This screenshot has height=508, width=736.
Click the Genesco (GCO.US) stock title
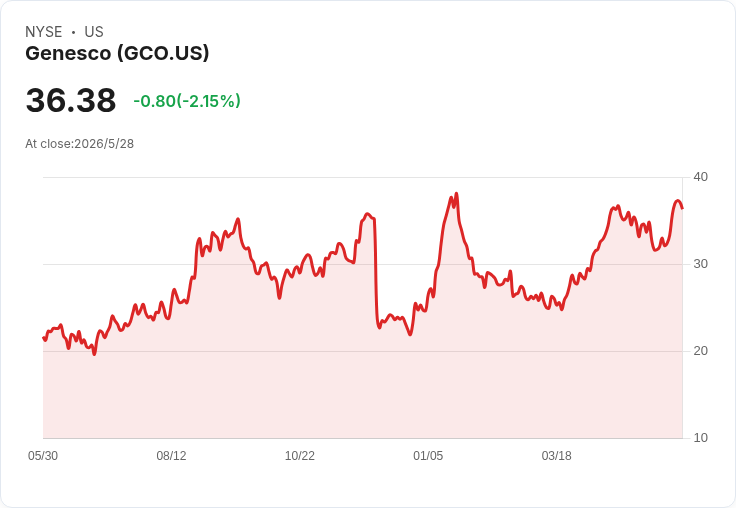(117, 53)
